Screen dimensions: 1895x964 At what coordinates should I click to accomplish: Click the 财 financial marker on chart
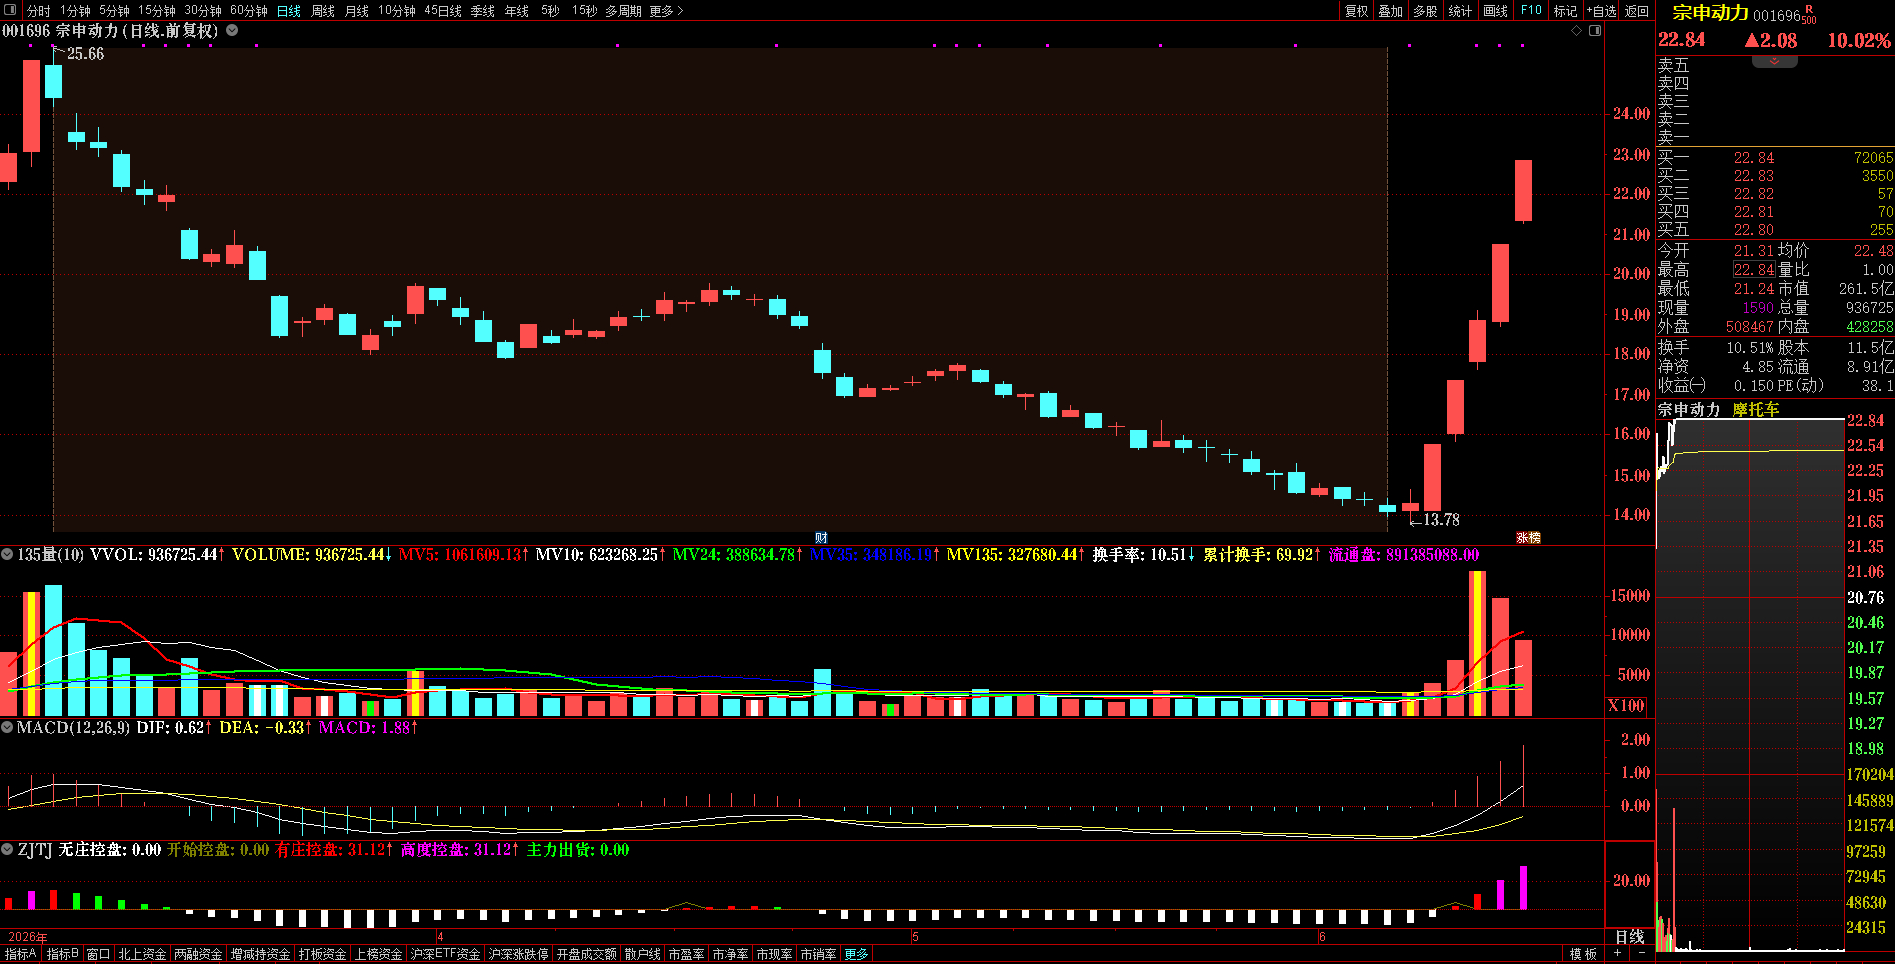coord(821,537)
